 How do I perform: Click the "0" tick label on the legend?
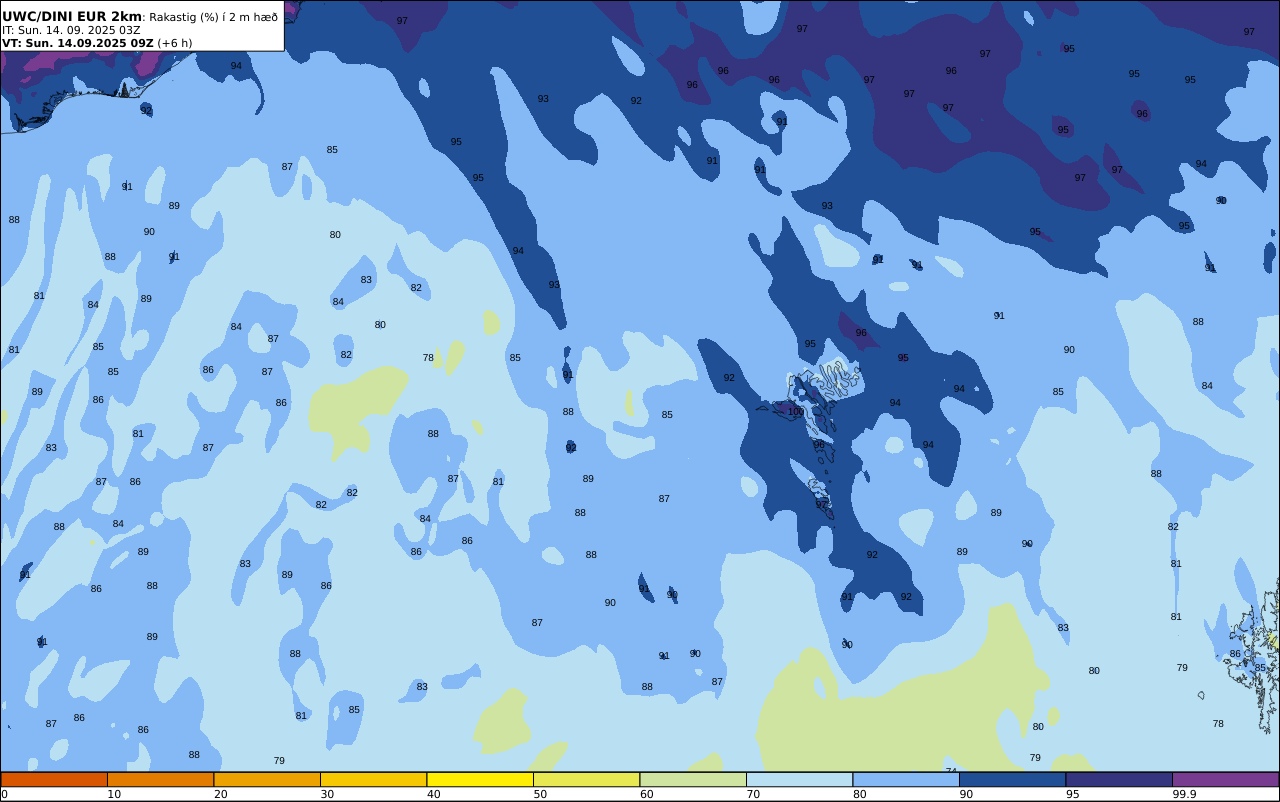point(4,794)
